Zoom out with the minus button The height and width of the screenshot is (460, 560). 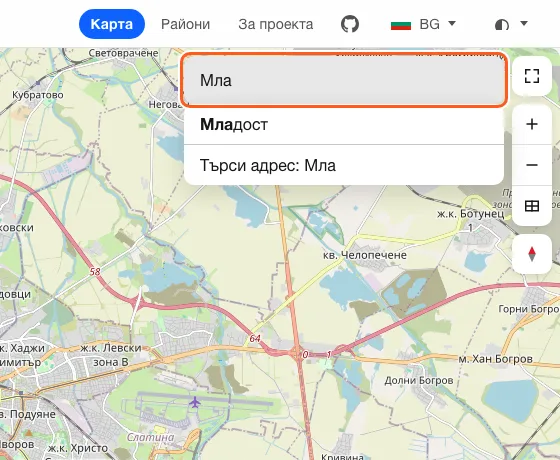point(532,165)
